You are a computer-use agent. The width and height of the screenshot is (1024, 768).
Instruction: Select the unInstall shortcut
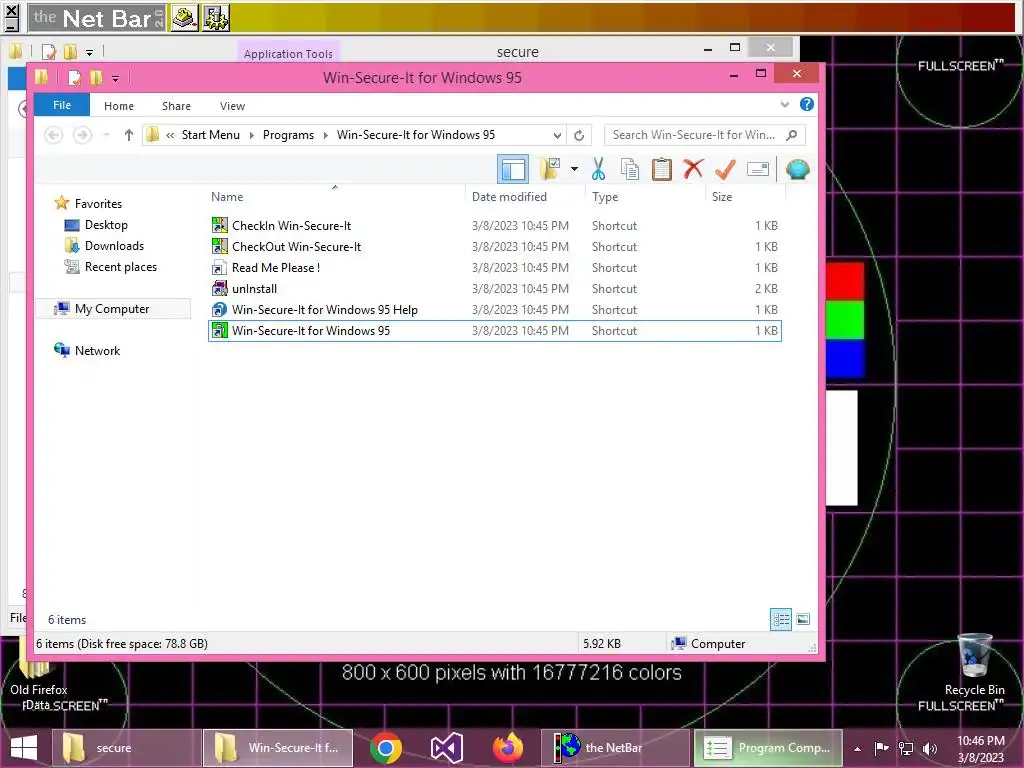click(x=494, y=288)
